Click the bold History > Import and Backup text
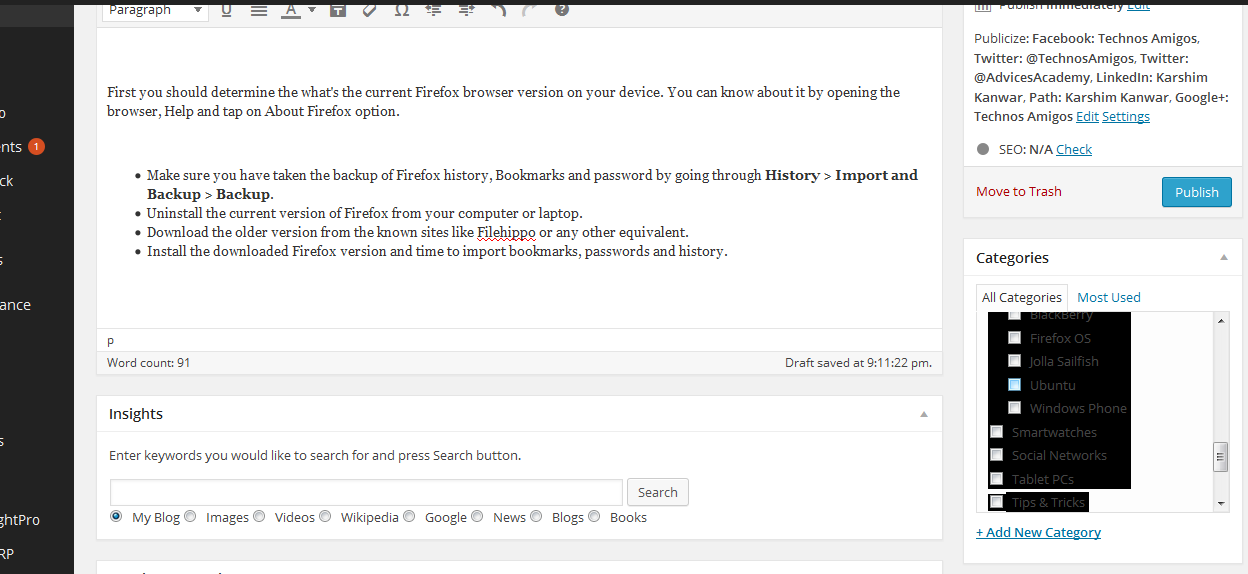 pyautogui.click(x=532, y=184)
